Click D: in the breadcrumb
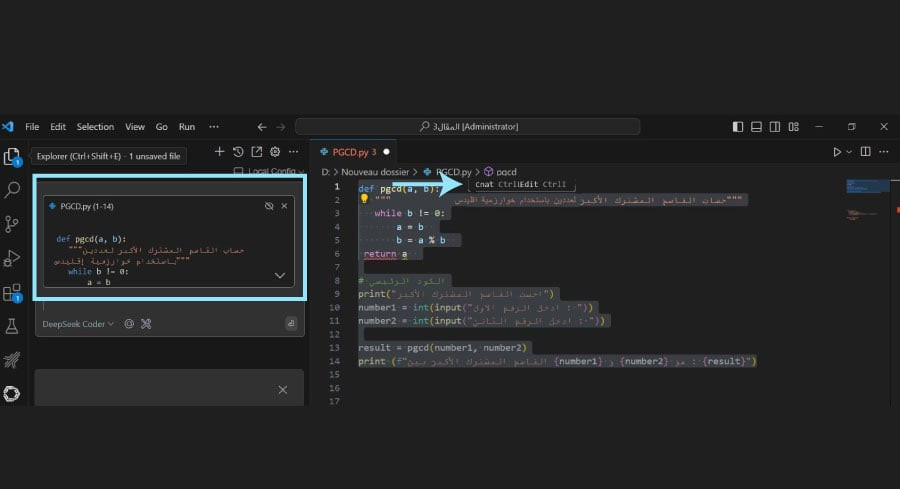This screenshot has width=900, height=489. (x=325, y=172)
